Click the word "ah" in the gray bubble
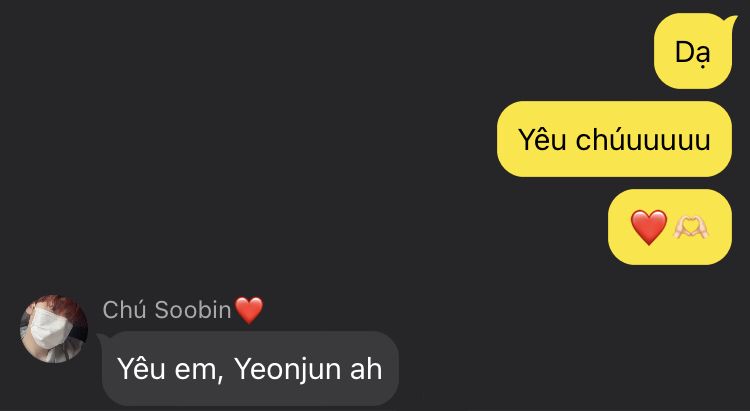This screenshot has height=411, width=750. click(366, 369)
